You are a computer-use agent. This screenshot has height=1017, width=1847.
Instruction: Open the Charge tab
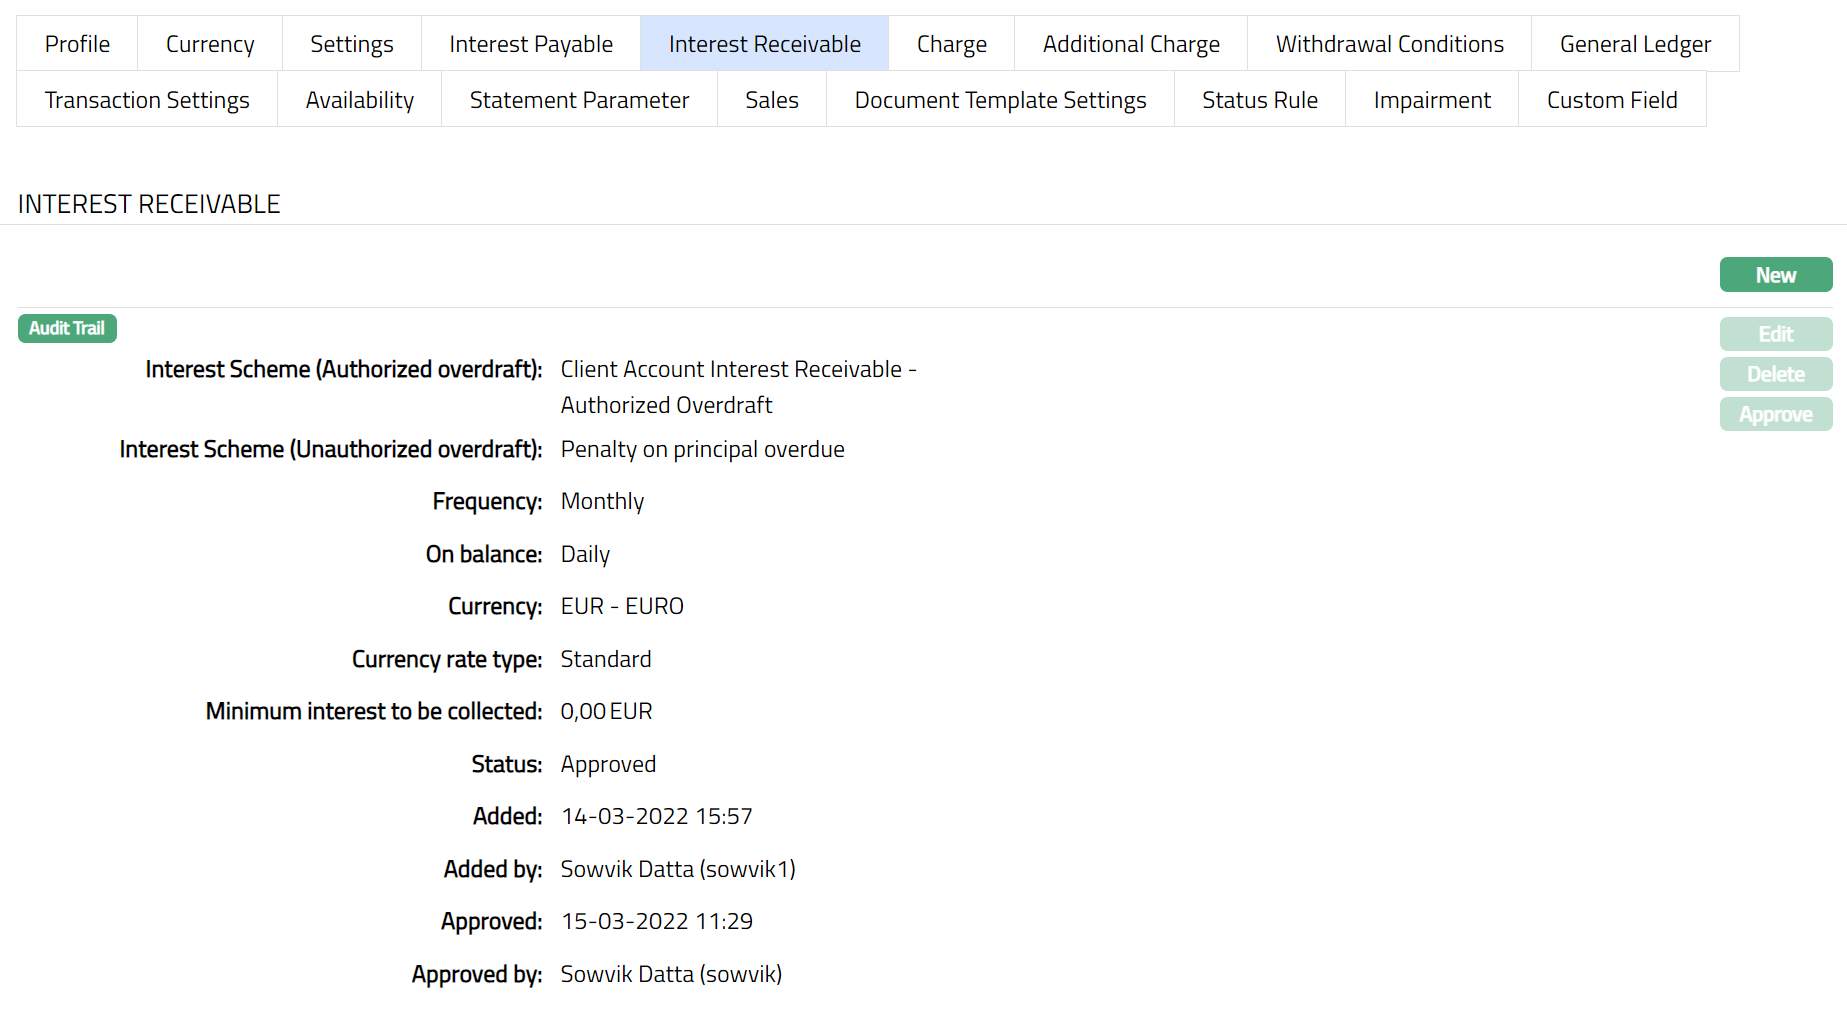pyautogui.click(x=951, y=44)
